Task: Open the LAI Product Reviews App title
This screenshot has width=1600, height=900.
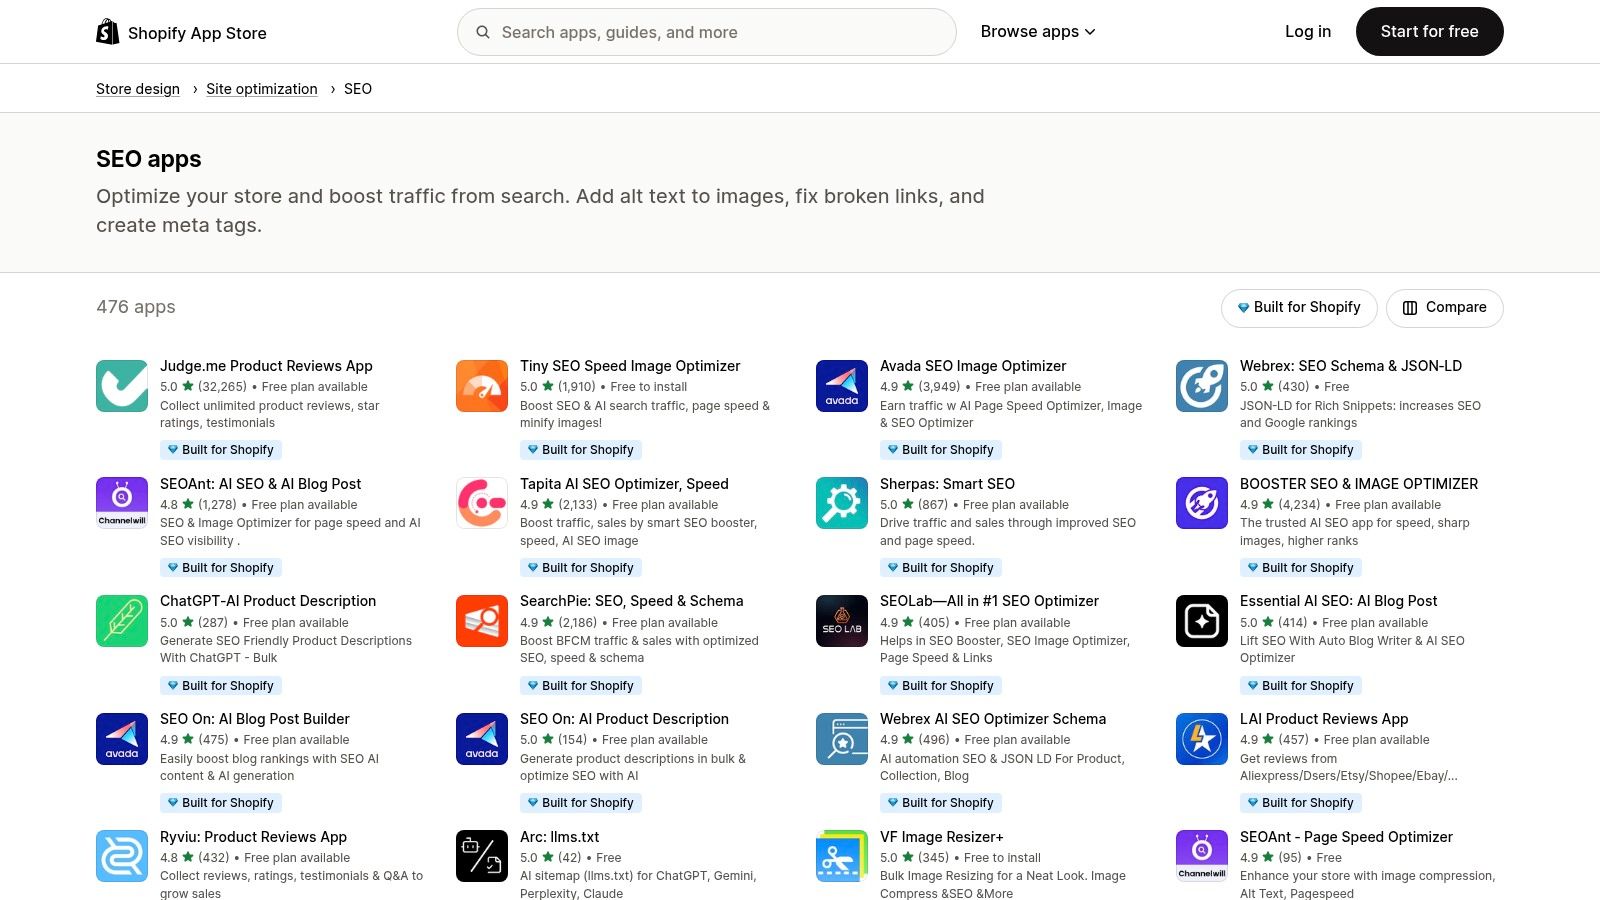Action: [x=1324, y=719]
